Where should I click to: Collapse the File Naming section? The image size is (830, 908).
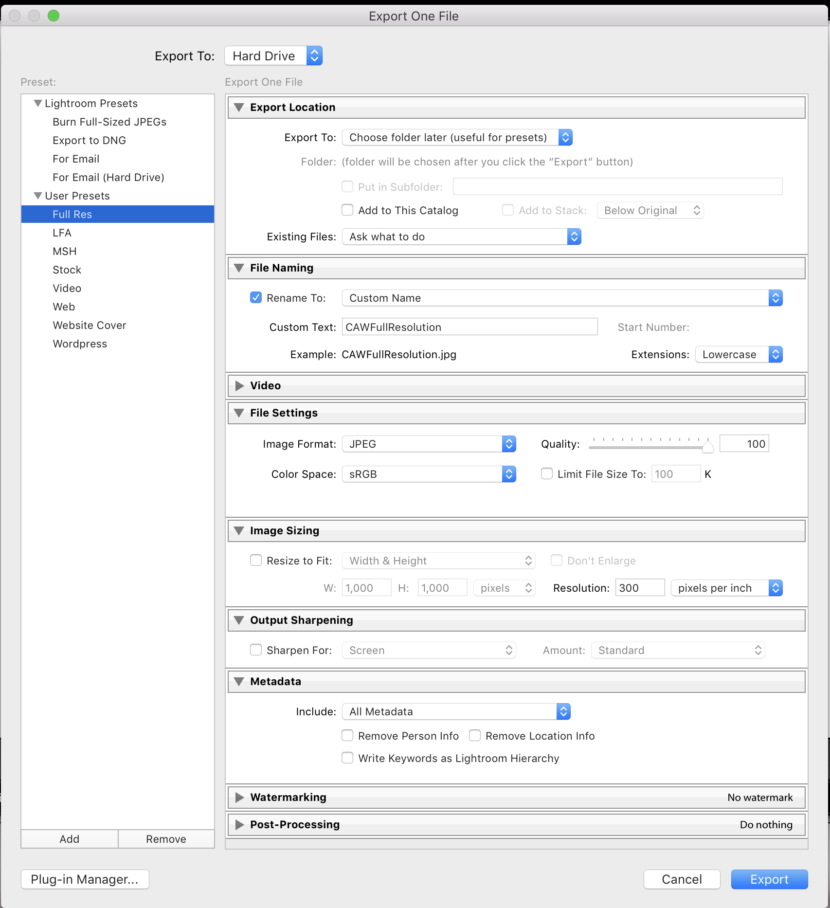coord(238,267)
